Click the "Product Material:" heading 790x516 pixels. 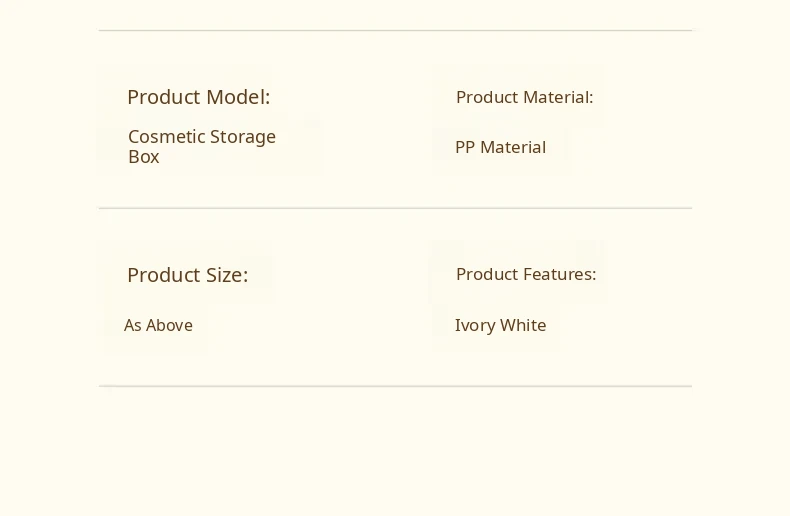click(524, 97)
